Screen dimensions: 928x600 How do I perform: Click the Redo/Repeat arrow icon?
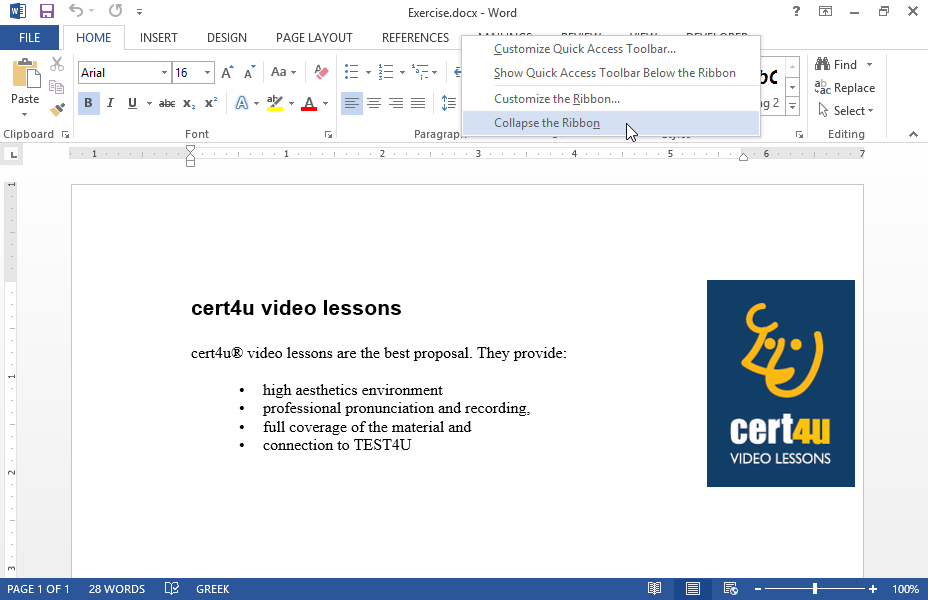pos(115,11)
